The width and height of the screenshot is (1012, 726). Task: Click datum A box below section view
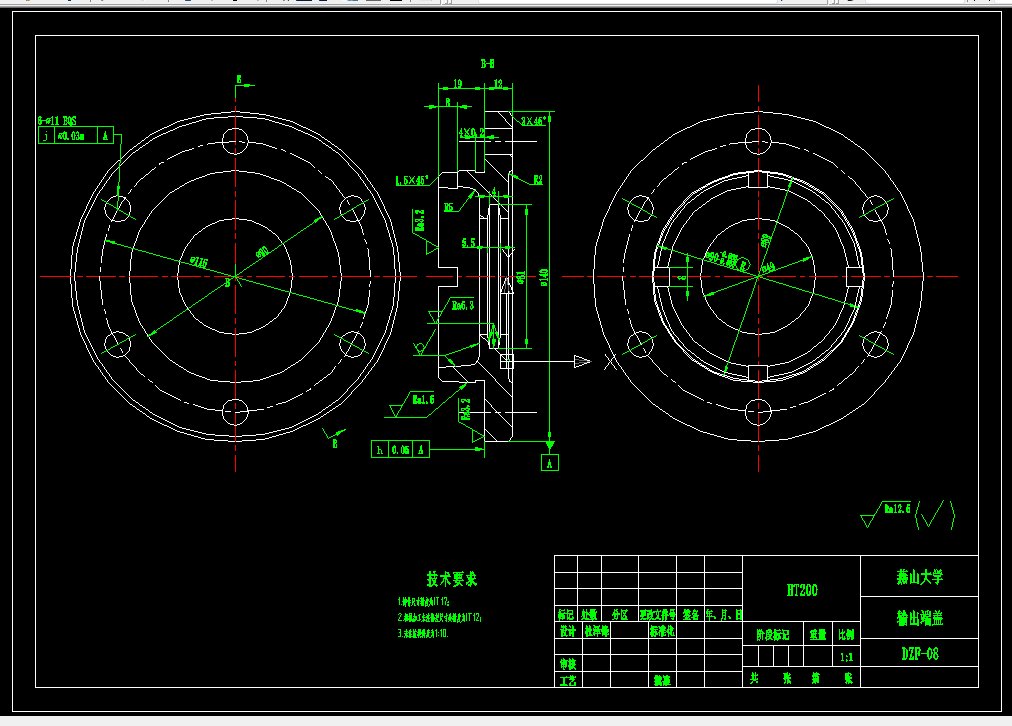[x=550, y=463]
